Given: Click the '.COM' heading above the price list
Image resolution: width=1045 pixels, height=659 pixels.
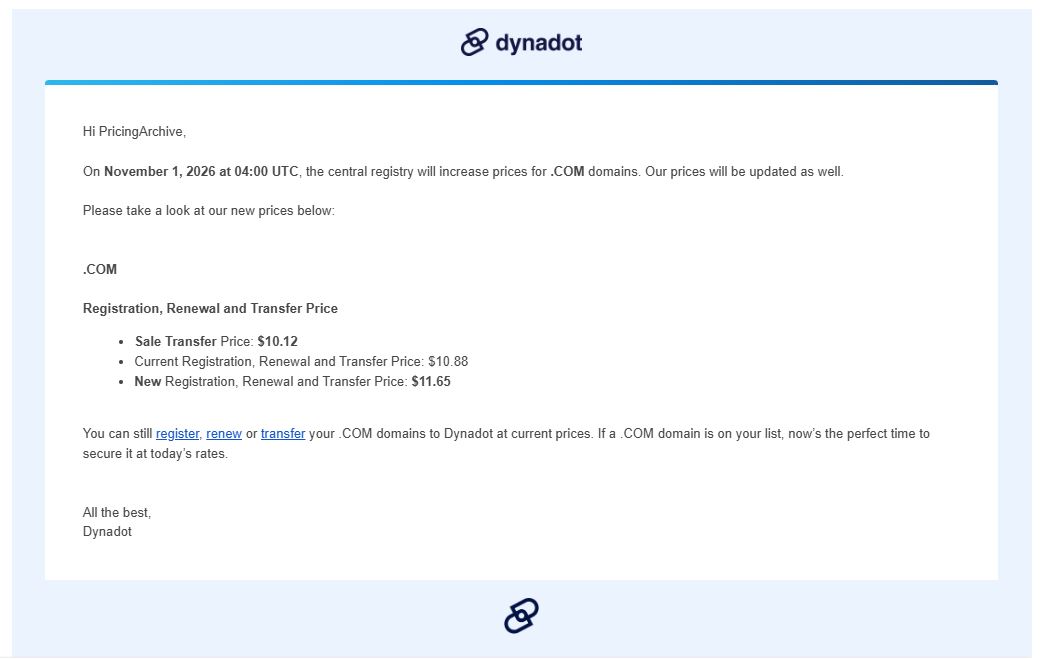Looking at the screenshot, I should 100,270.
